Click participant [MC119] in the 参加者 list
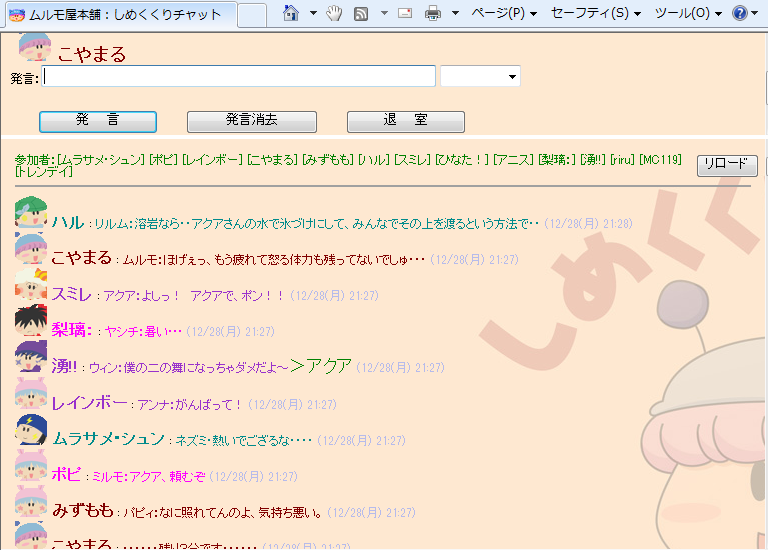768x550 pixels. pos(660,160)
